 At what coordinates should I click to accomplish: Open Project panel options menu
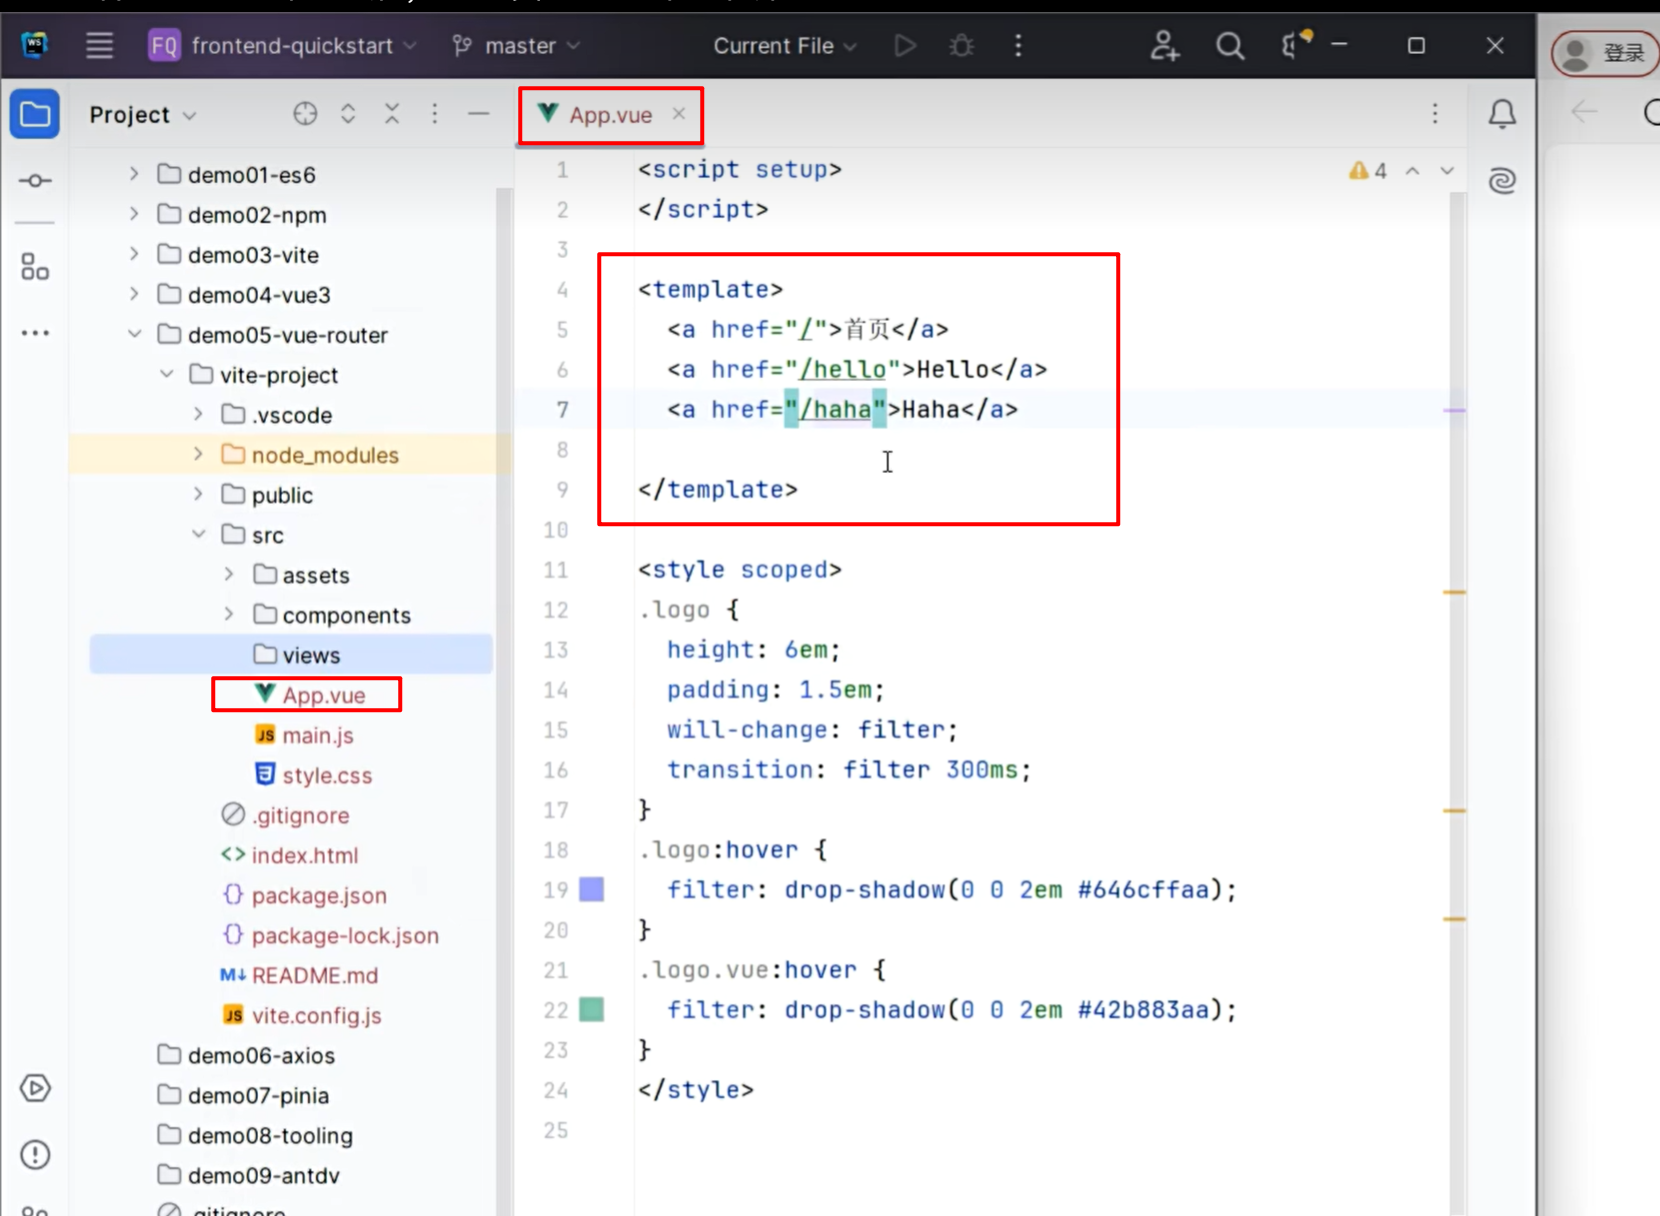(x=434, y=114)
